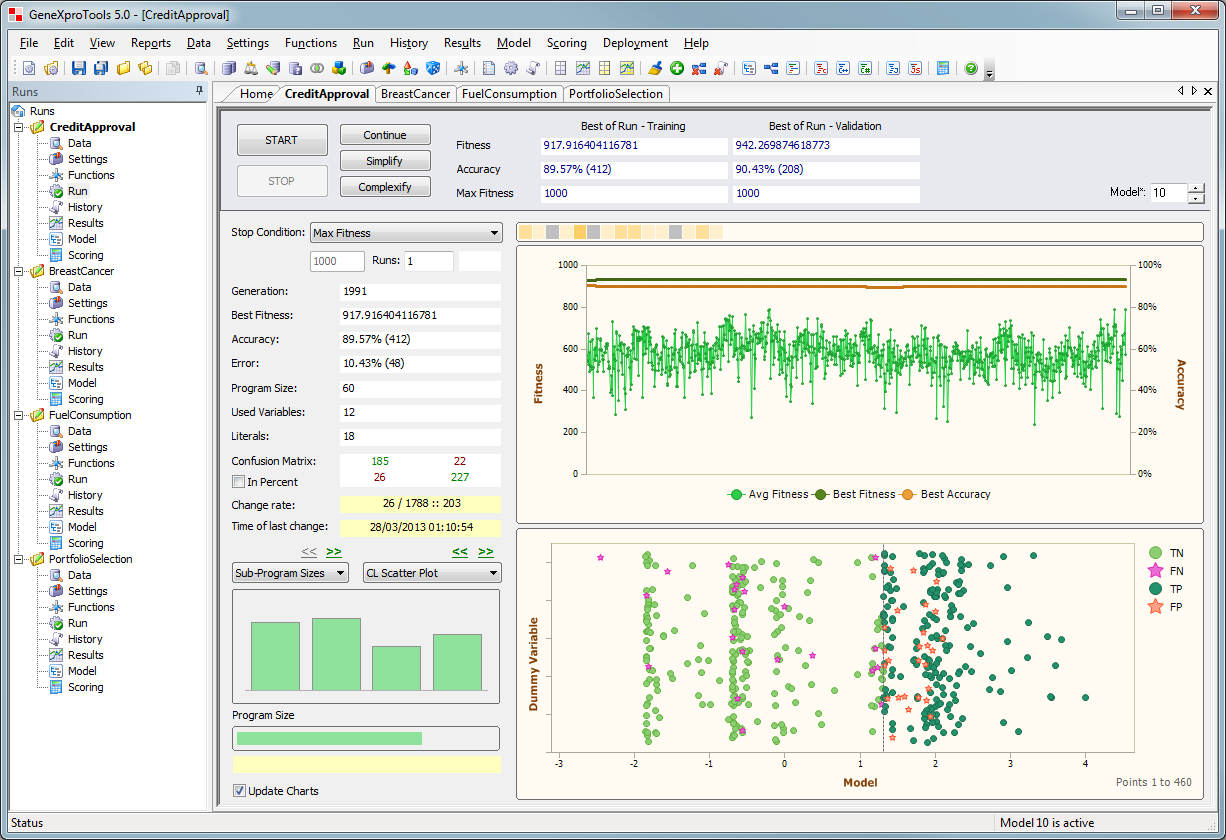The width and height of the screenshot is (1226, 840).
Task: Click the Simplify button
Action: coord(385,161)
